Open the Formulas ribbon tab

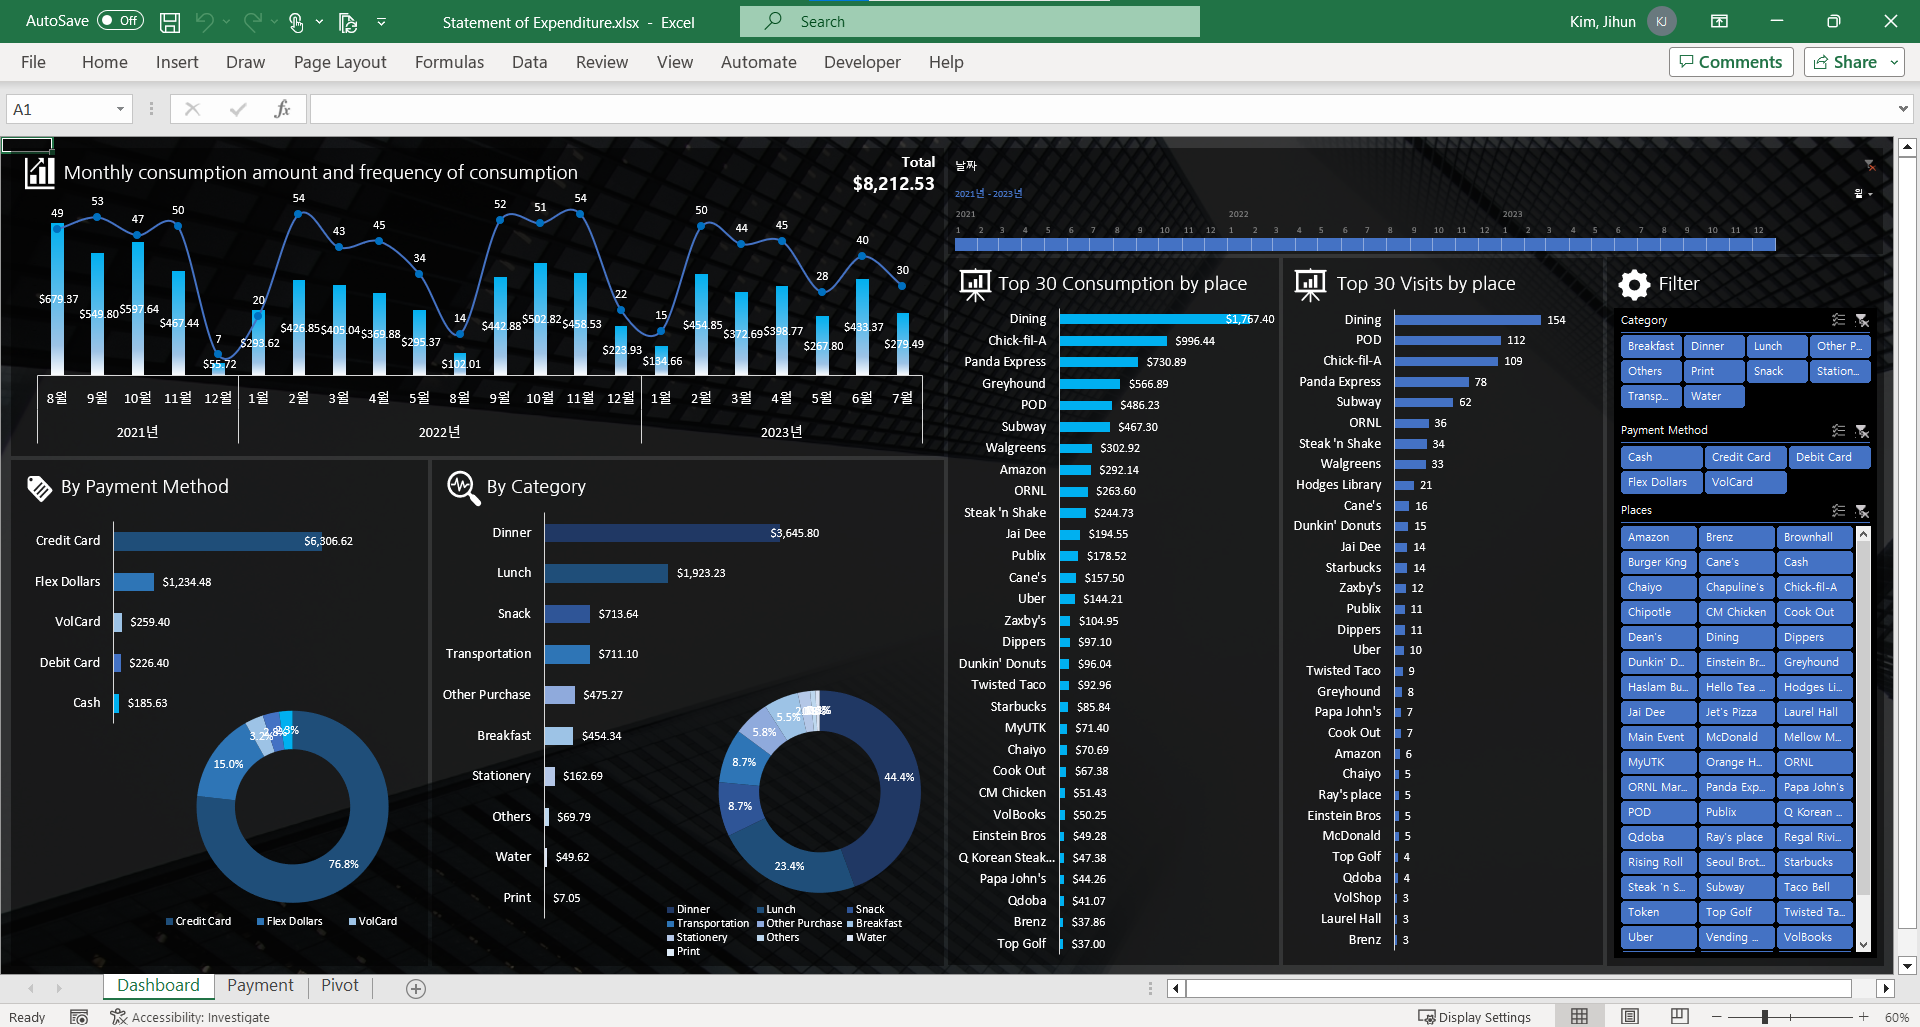pos(449,62)
